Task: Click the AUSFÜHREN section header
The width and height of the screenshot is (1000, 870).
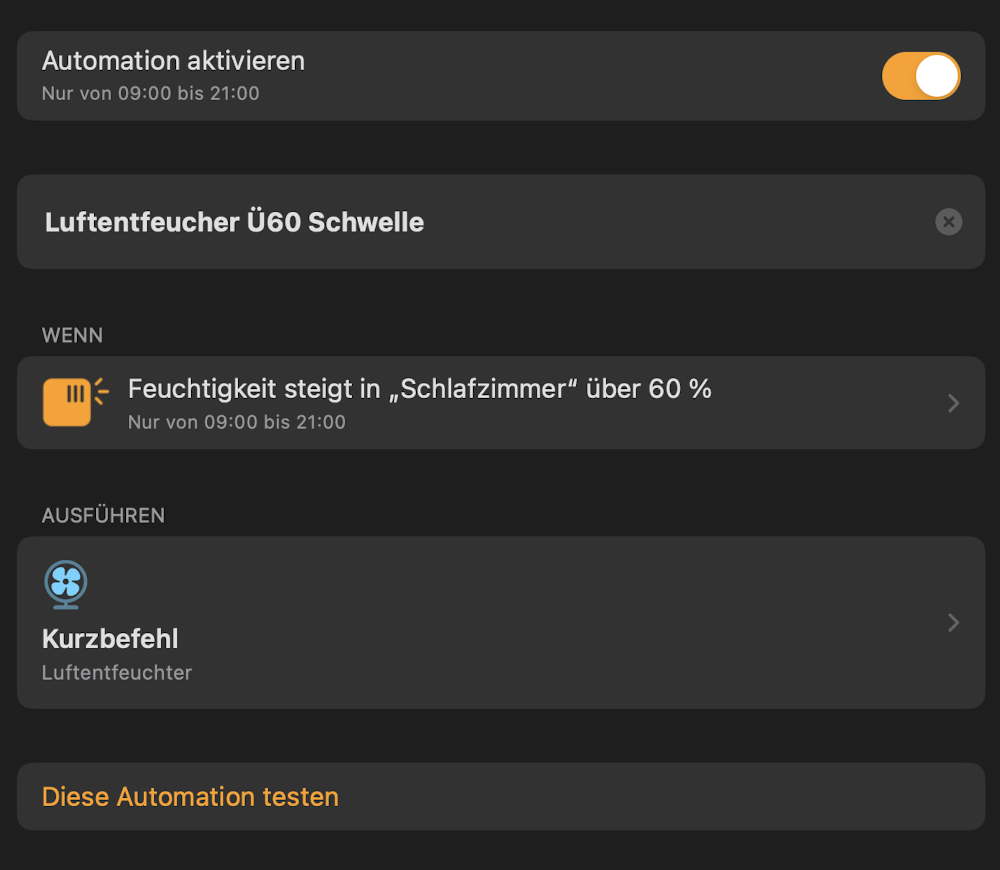Action: click(x=103, y=516)
